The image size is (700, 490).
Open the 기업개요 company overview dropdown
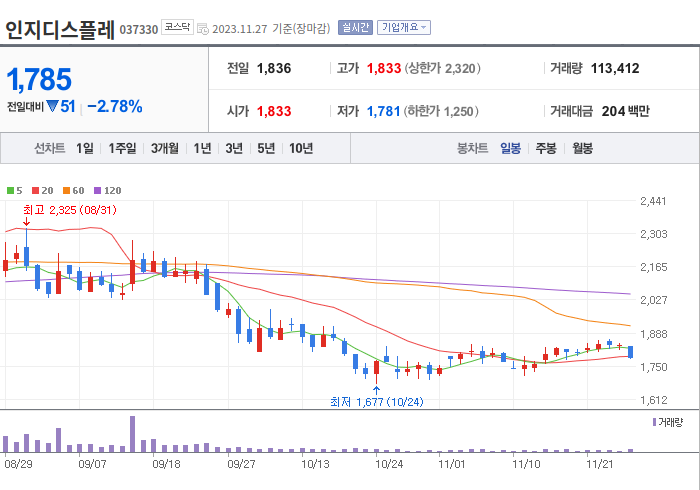404,28
